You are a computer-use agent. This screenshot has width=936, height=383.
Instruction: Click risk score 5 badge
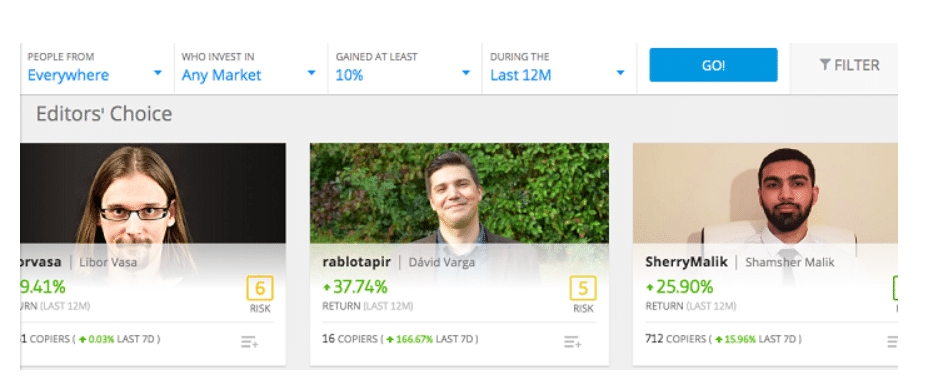pos(583,289)
